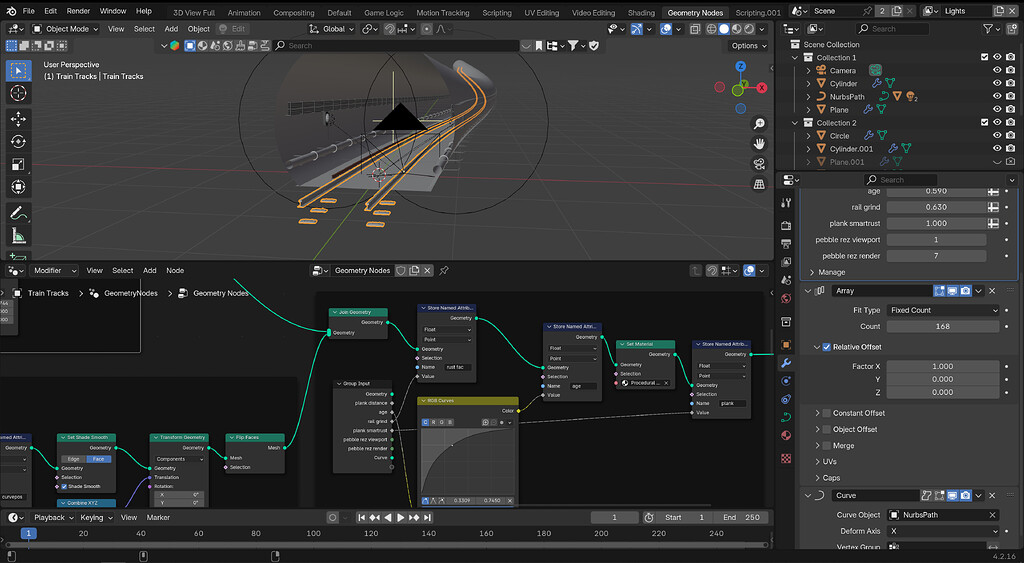Click the RGB Curves graph area
1024x563 pixels.
pos(468,461)
